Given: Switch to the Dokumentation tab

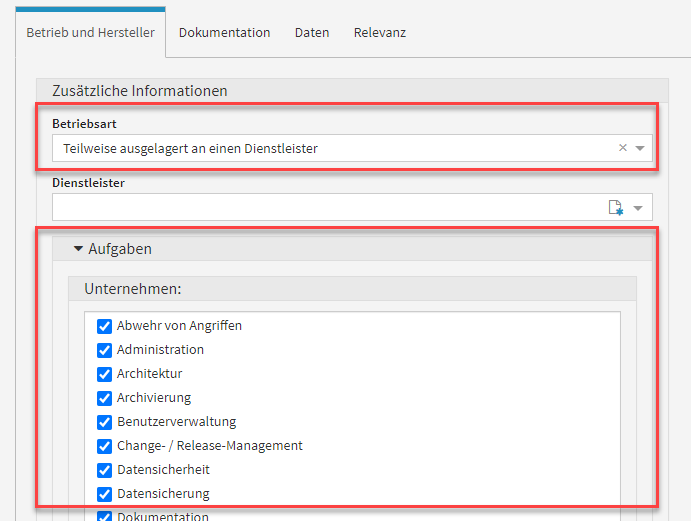Looking at the screenshot, I should [x=224, y=33].
